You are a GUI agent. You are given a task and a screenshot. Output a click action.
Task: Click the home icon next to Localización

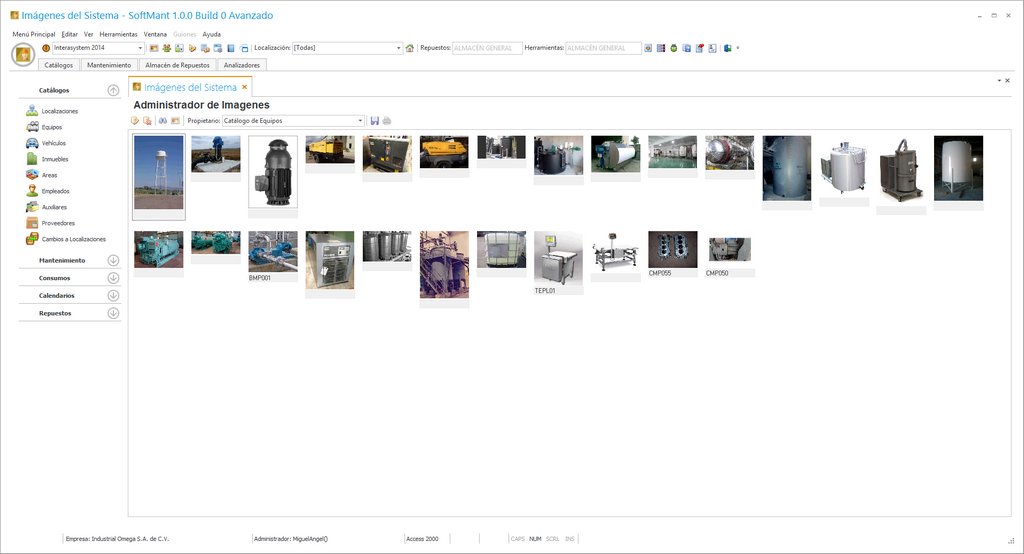[410, 48]
